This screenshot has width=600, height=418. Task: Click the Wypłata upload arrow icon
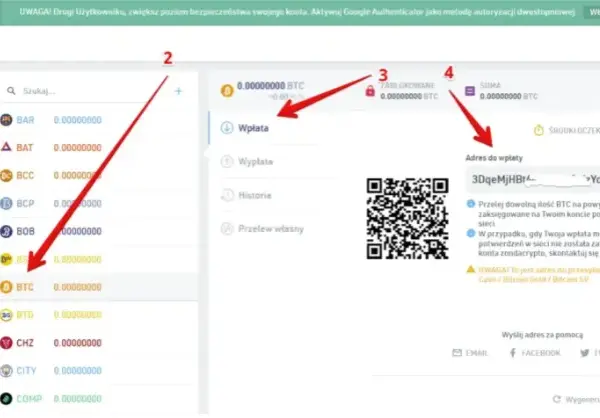(227, 162)
